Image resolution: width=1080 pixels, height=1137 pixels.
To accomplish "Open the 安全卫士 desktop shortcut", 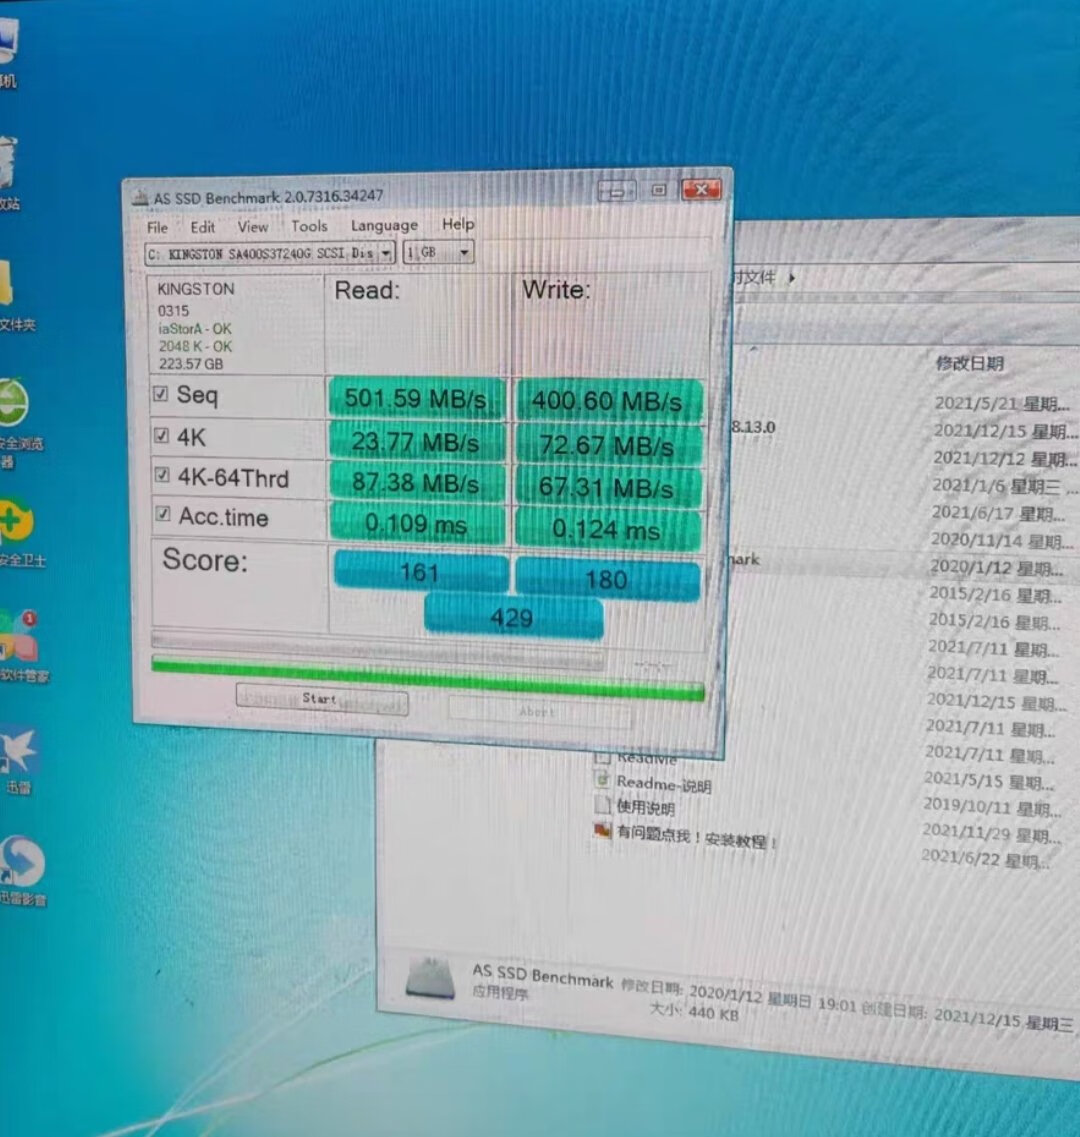I will click(15, 521).
